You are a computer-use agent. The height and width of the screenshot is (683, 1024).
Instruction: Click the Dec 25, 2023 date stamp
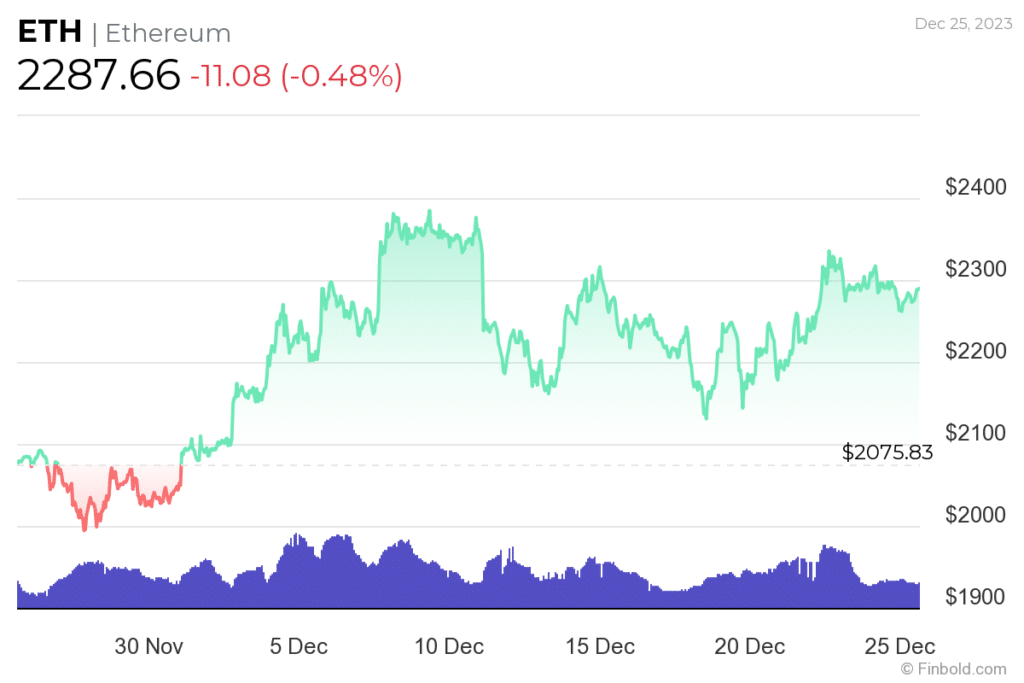pos(960,24)
